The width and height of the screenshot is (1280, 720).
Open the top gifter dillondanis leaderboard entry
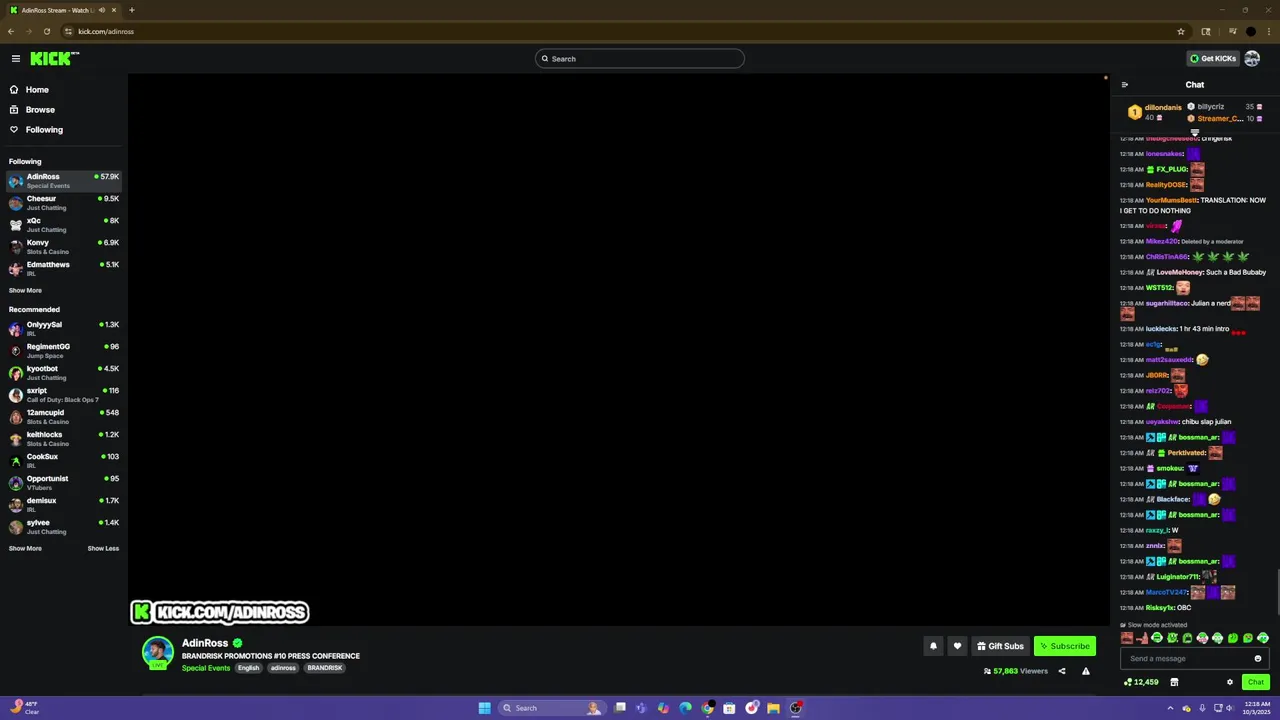point(1156,112)
